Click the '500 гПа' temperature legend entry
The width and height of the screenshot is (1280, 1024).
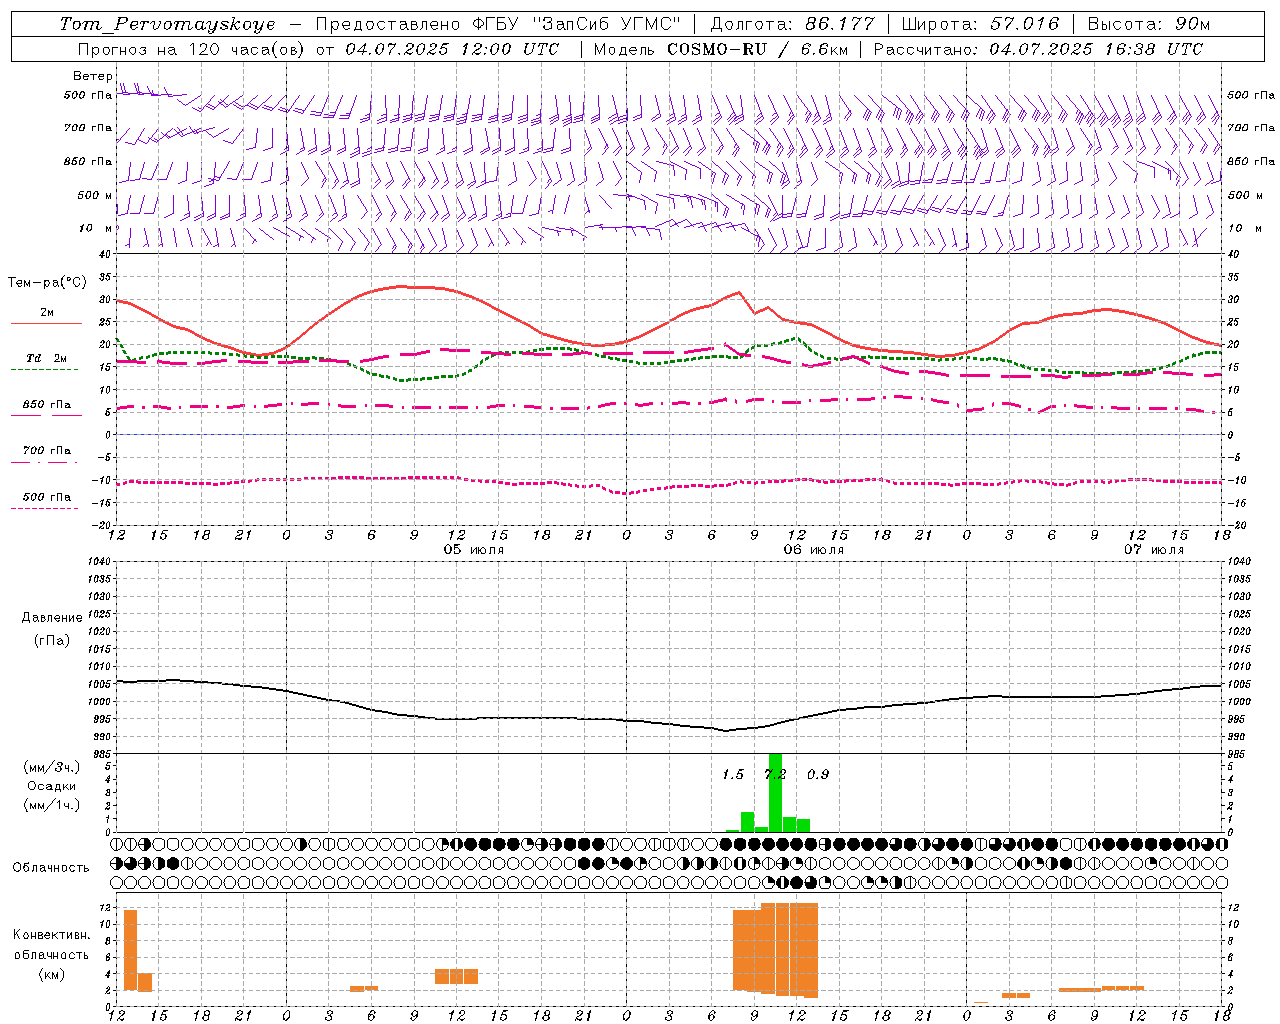tap(47, 497)
